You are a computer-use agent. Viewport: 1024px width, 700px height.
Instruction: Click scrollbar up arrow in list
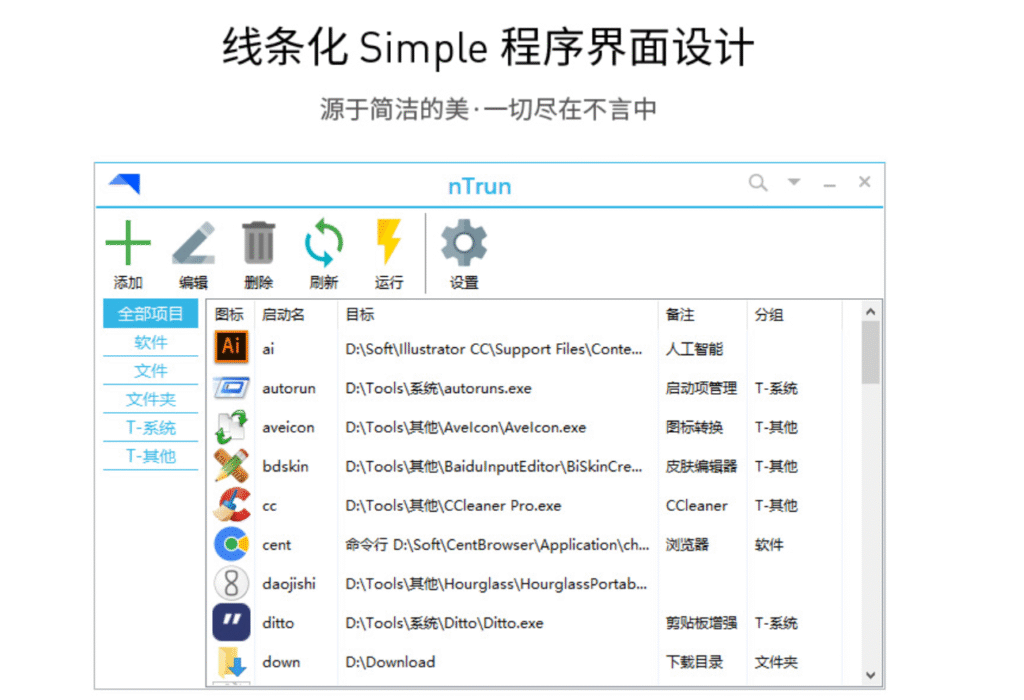tap(871, 312)
